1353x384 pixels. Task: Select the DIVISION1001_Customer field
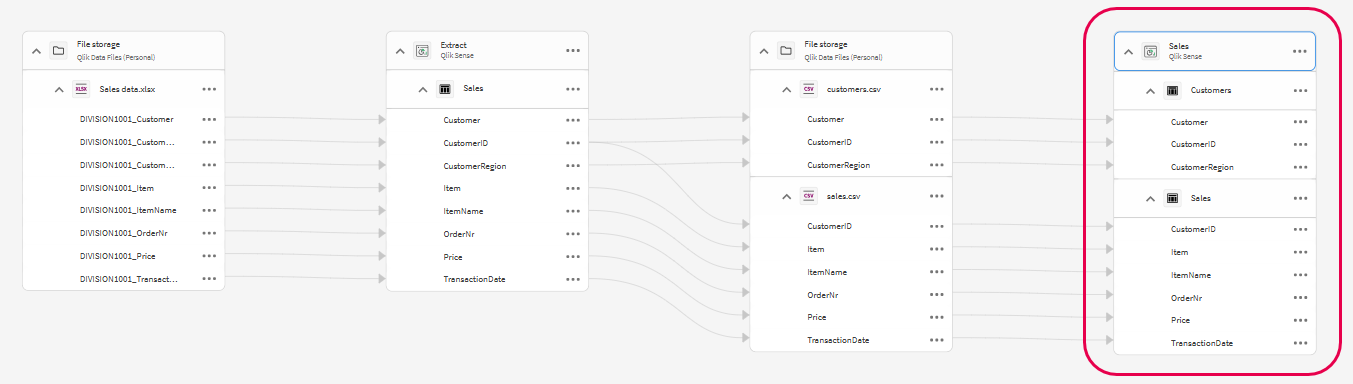pos(127,119)
